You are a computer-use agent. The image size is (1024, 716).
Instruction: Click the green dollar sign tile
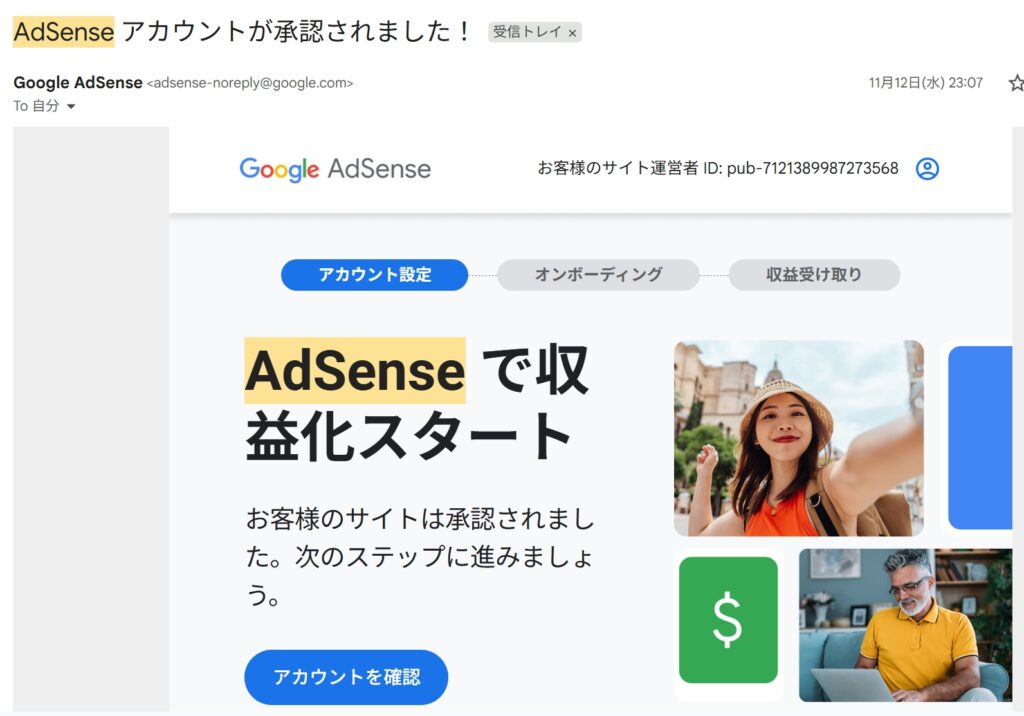728,620
